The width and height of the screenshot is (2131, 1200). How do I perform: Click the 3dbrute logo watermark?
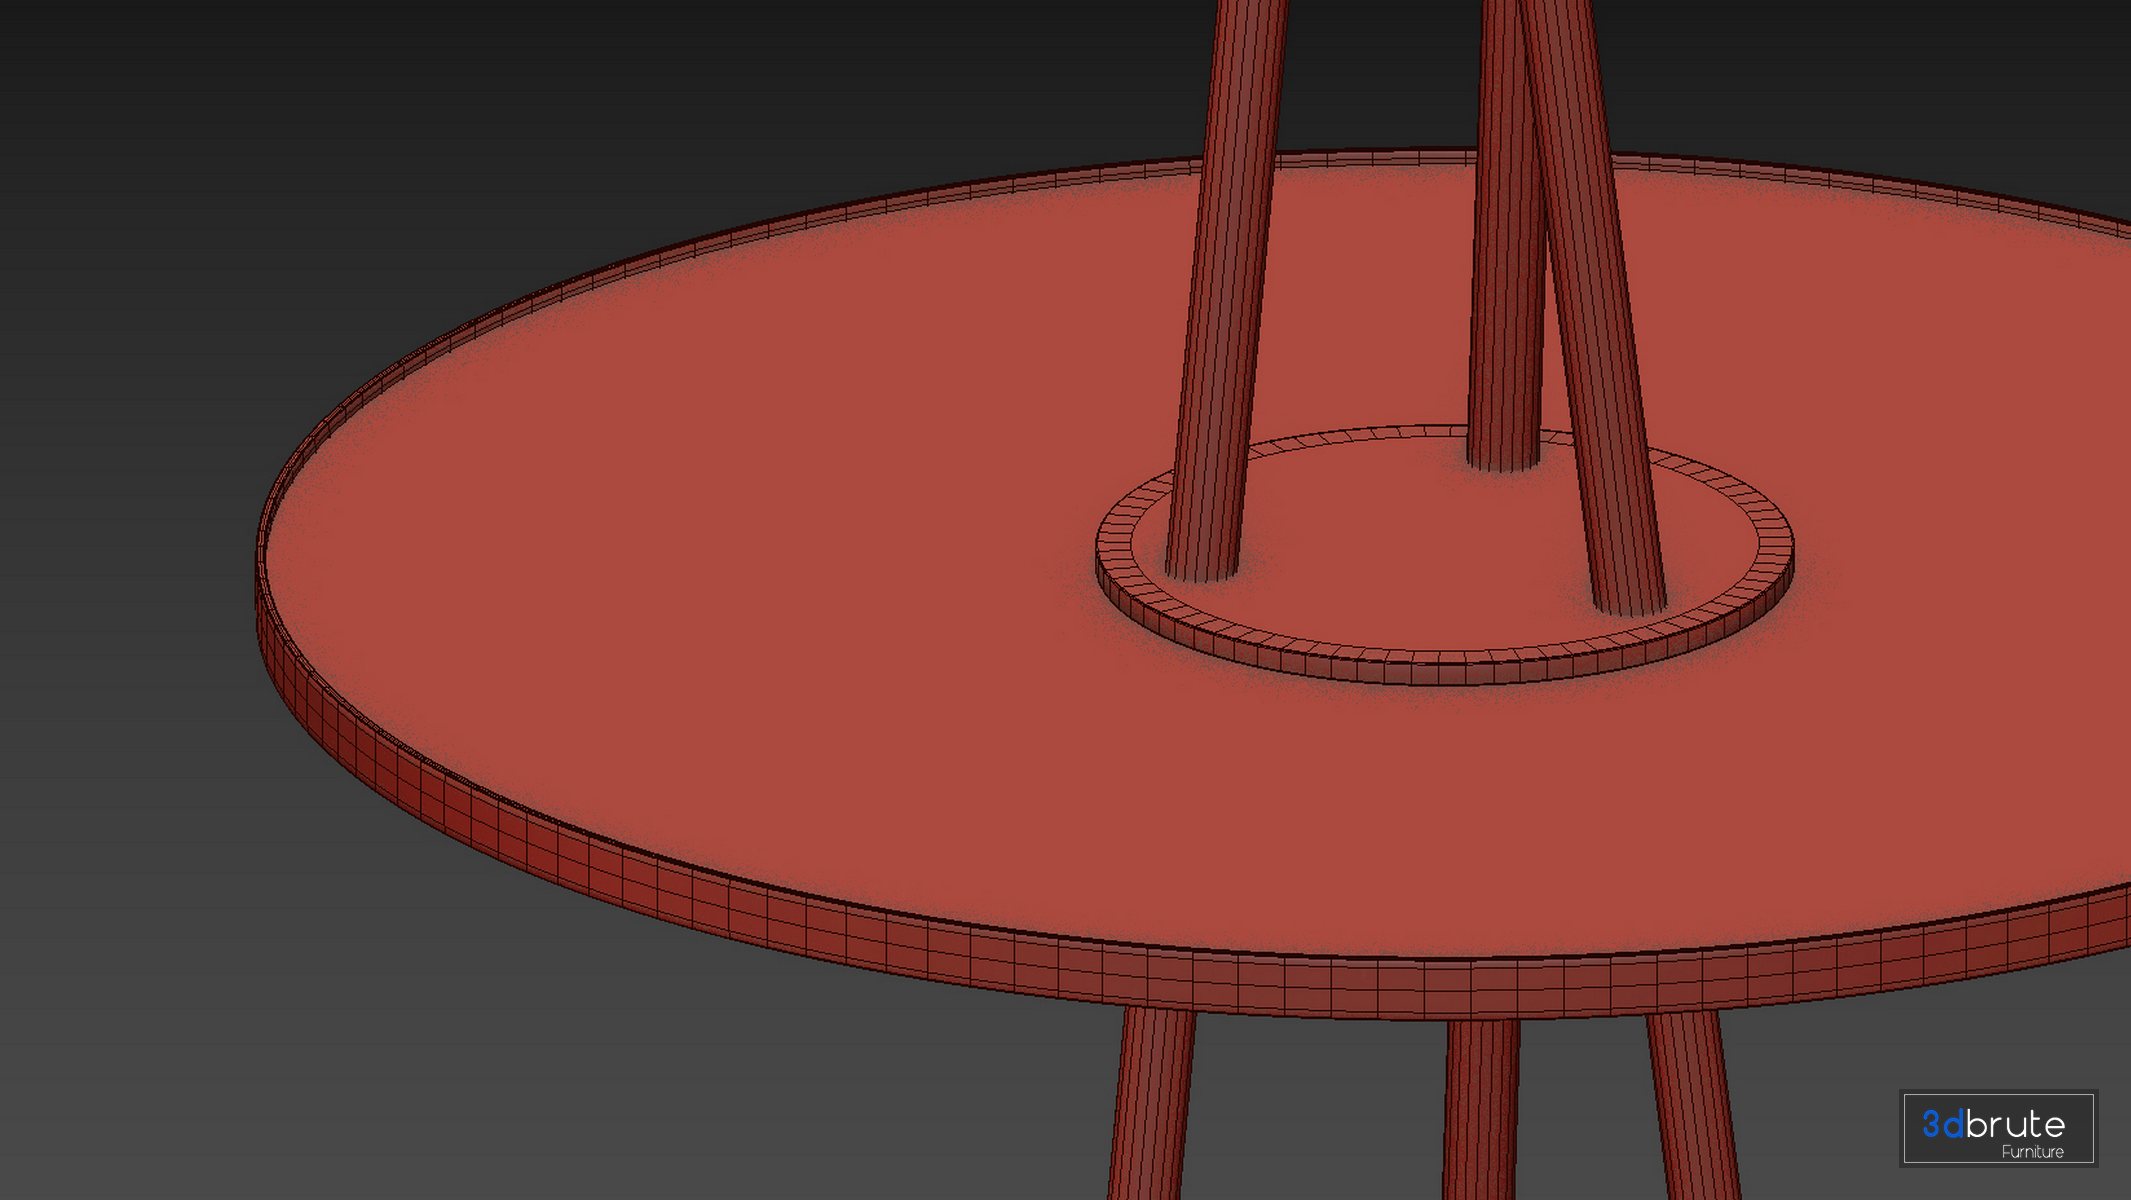[1997, 1129]
